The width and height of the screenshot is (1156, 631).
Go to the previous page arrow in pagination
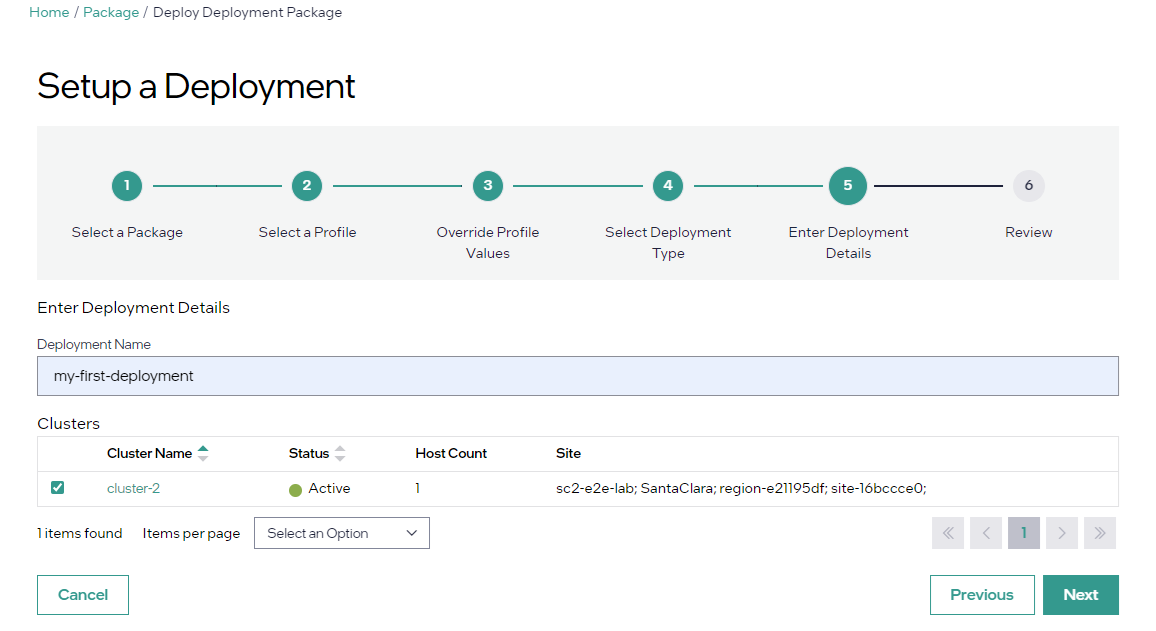[x=986, y=533]
